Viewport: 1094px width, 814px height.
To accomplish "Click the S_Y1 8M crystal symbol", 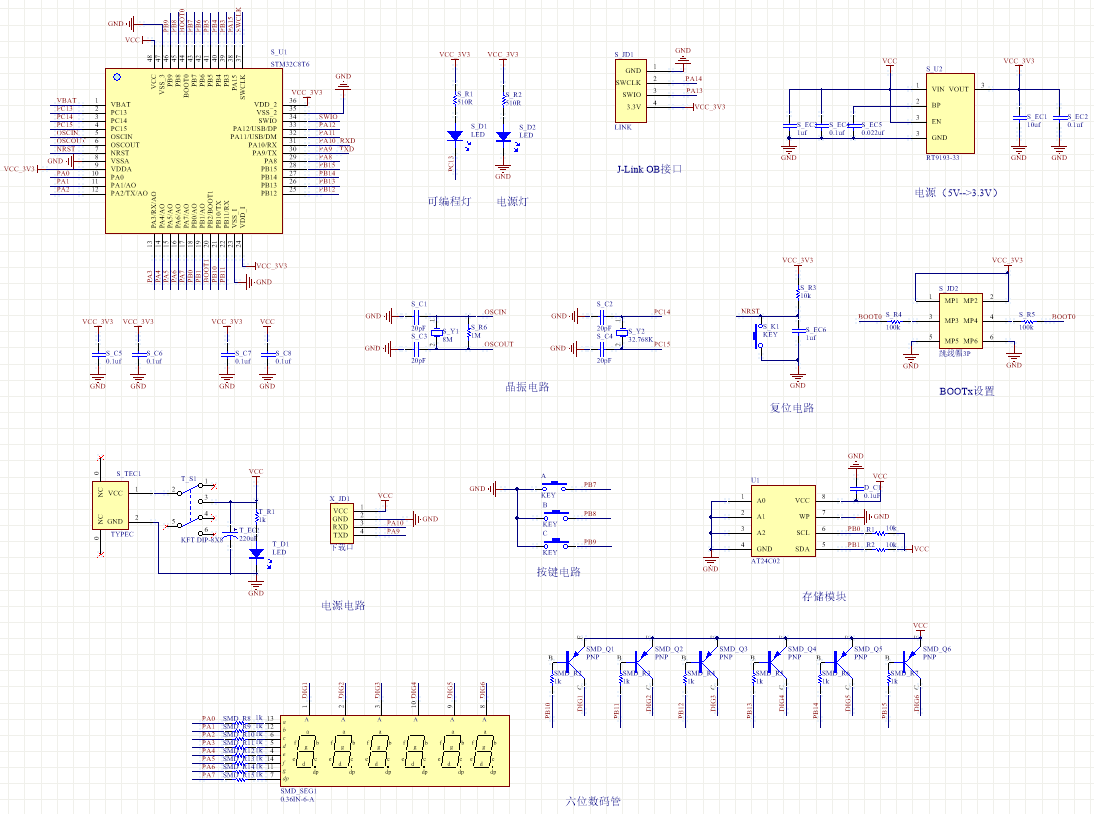I will click(437, 332).
